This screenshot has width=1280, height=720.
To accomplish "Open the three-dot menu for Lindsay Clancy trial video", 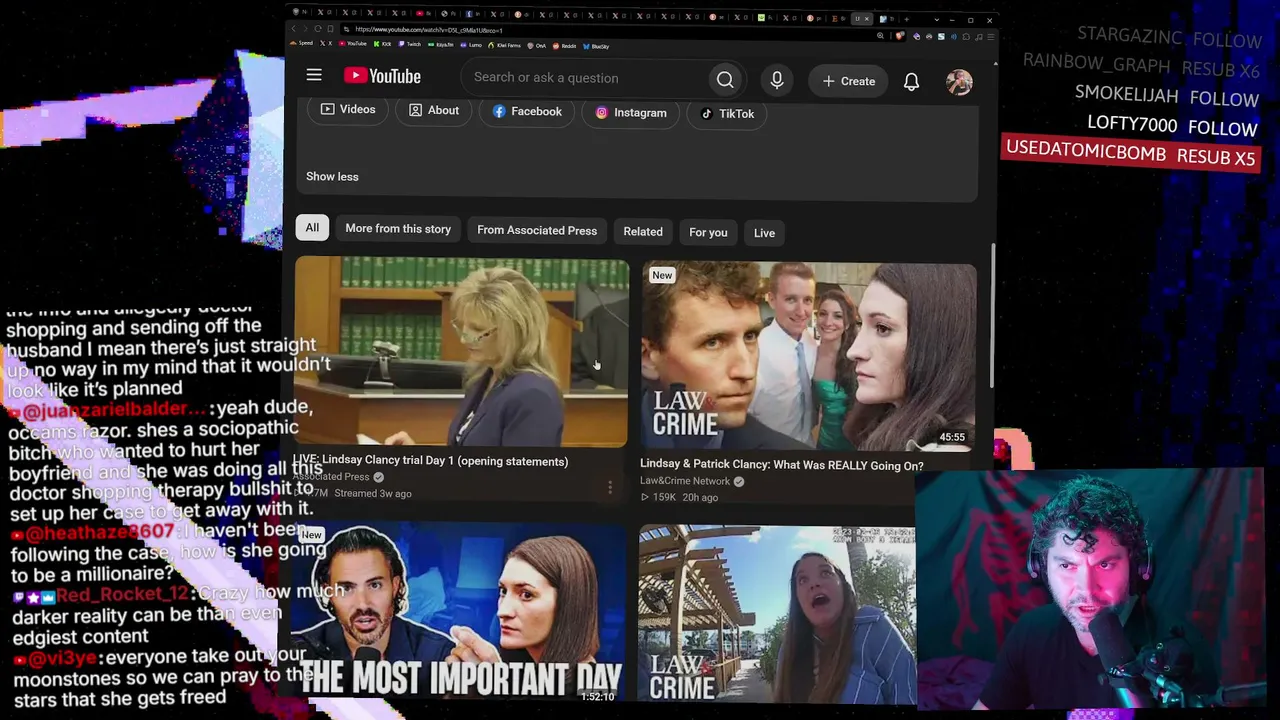I will pos(610,488).
